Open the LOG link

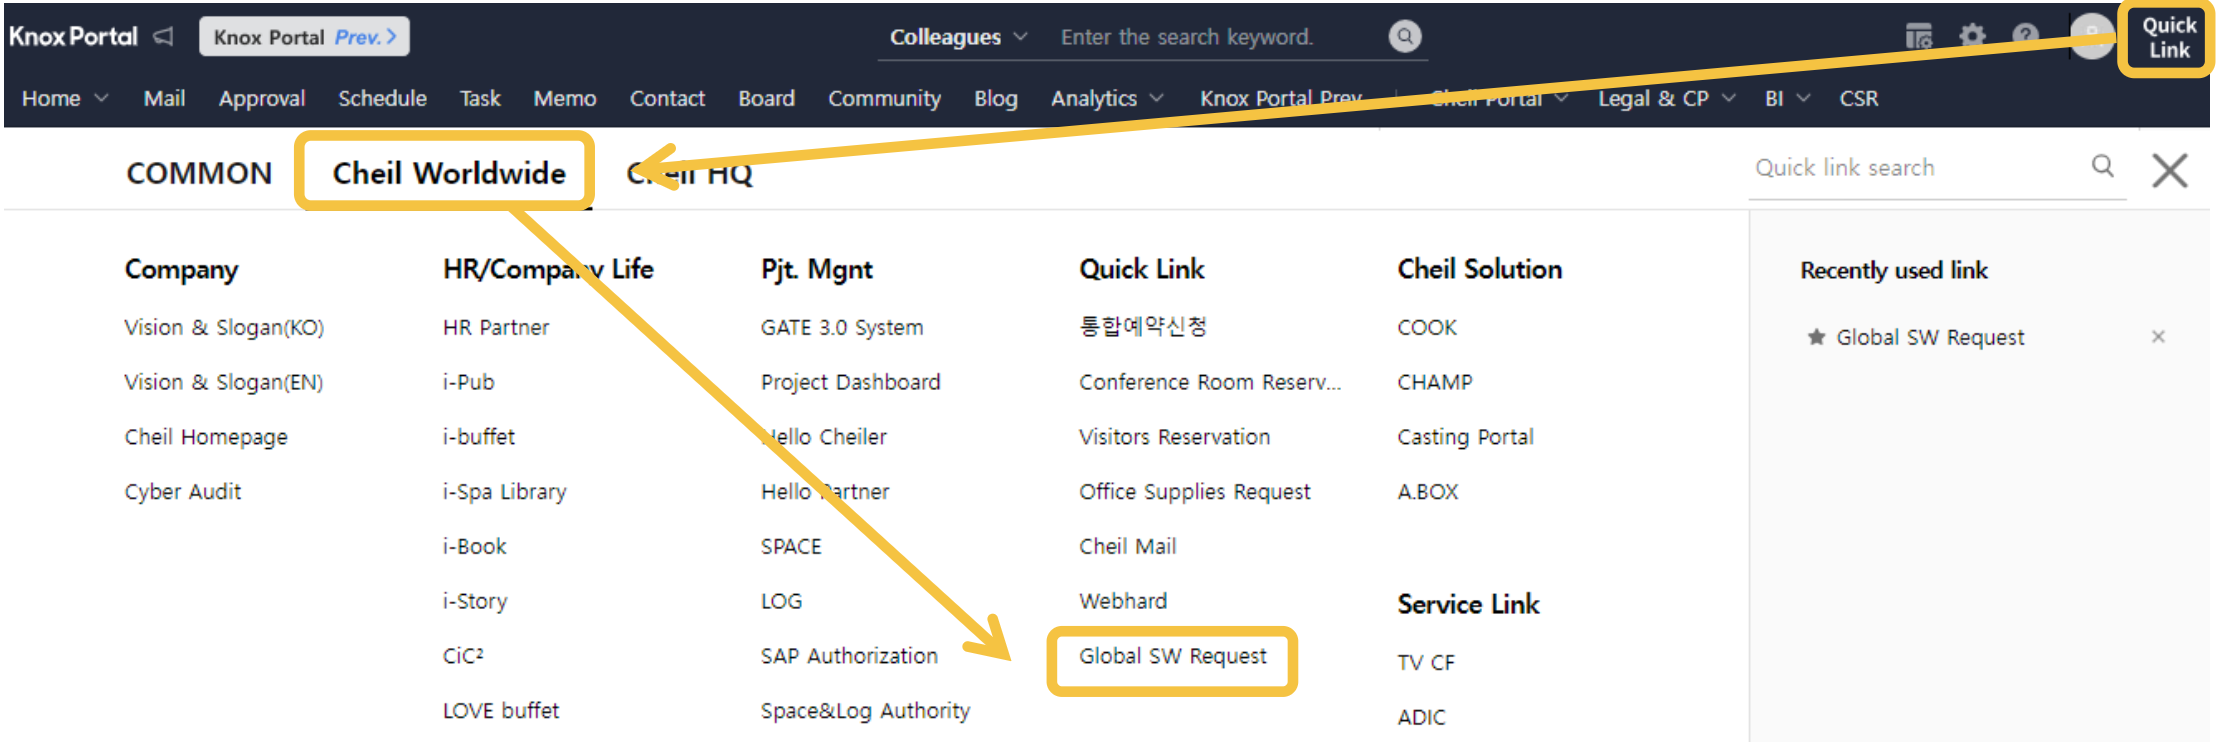point(781,602)
